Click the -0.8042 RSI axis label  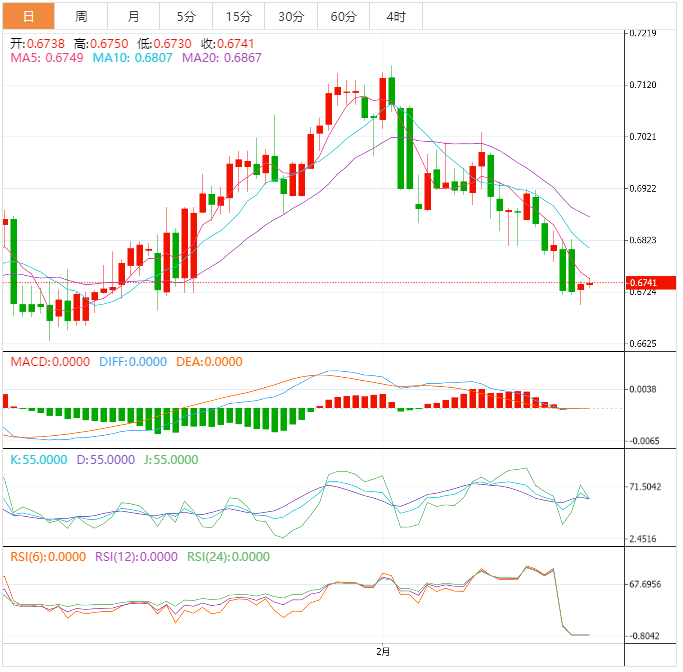pos(644,636)
